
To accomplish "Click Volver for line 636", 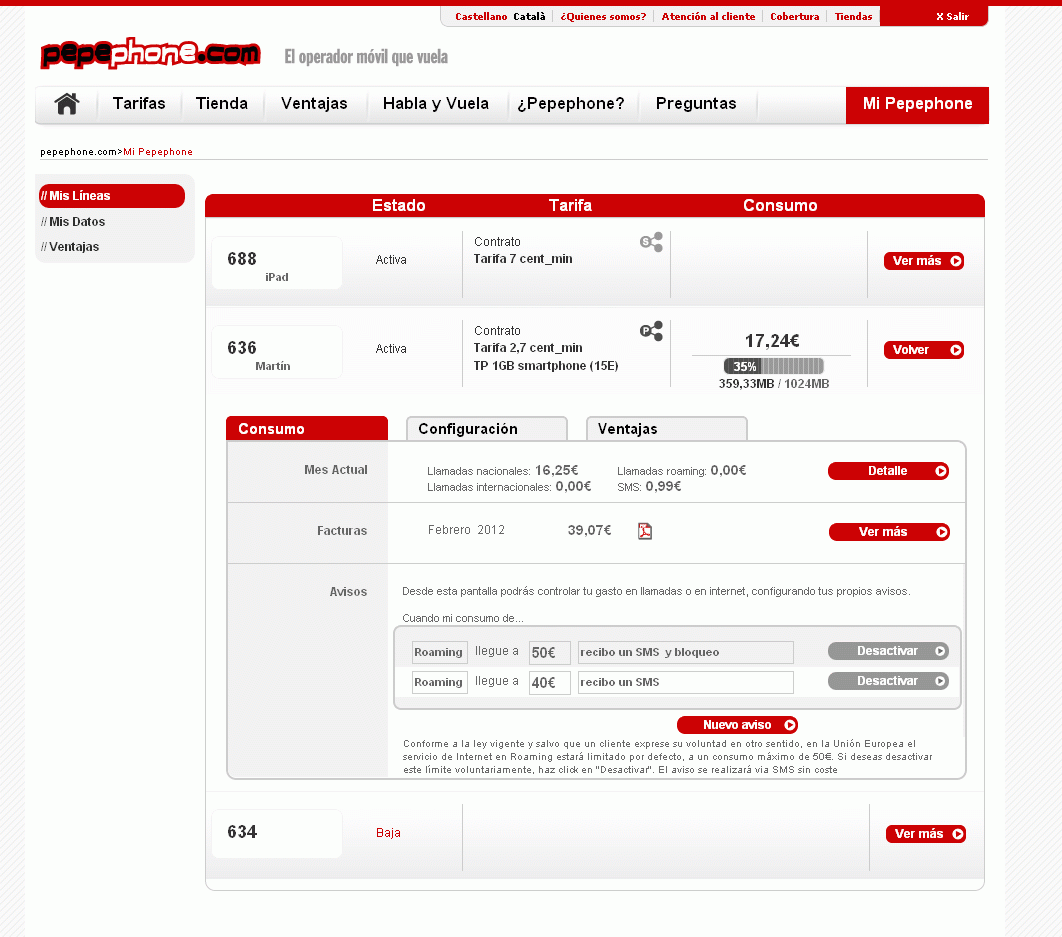I will (924, 350).
